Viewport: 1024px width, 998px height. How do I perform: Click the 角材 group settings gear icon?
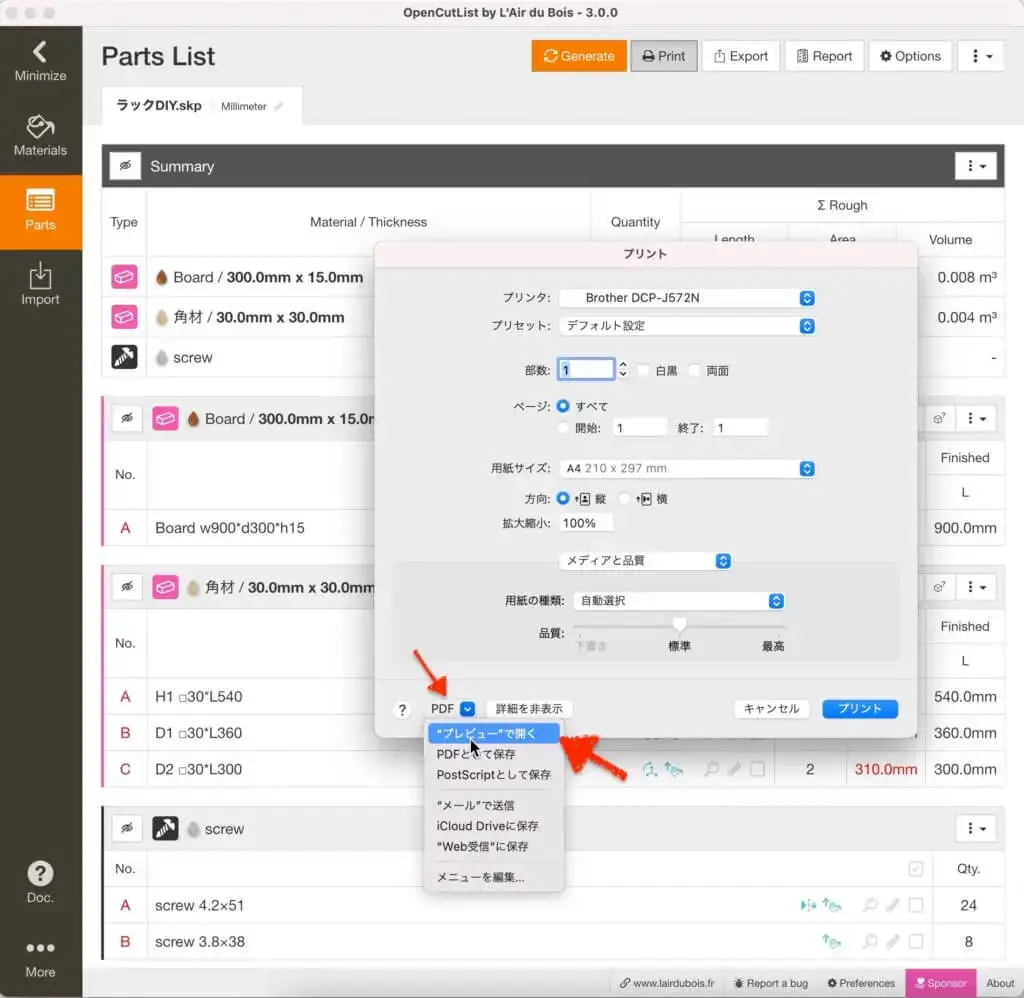click(939, 587)
